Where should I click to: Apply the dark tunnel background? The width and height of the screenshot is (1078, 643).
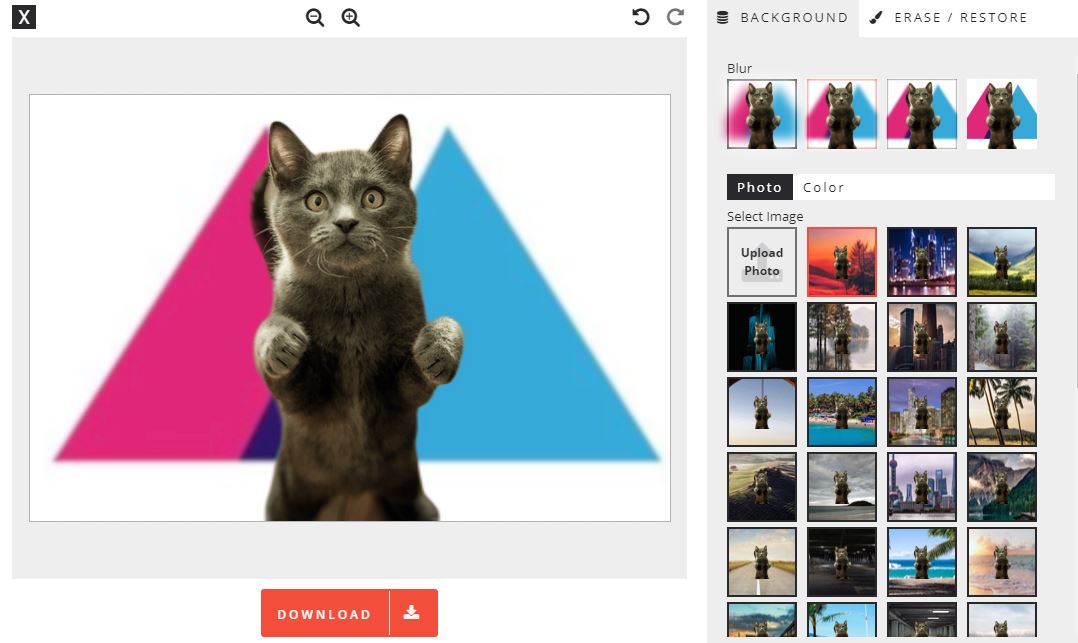pyautogui.click(x=842, y=562)
